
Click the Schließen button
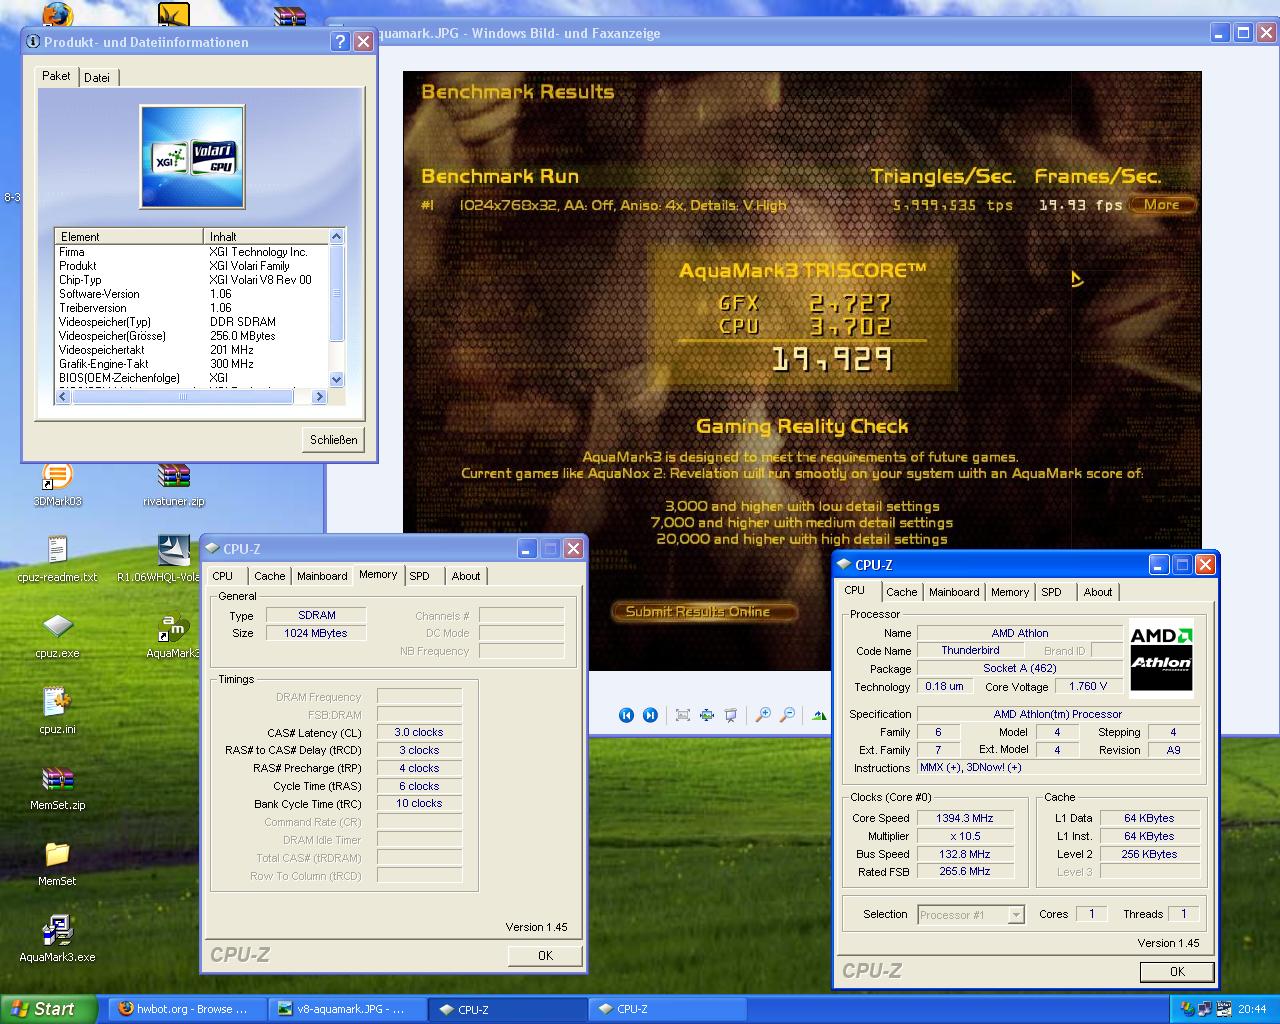point(334,440)
